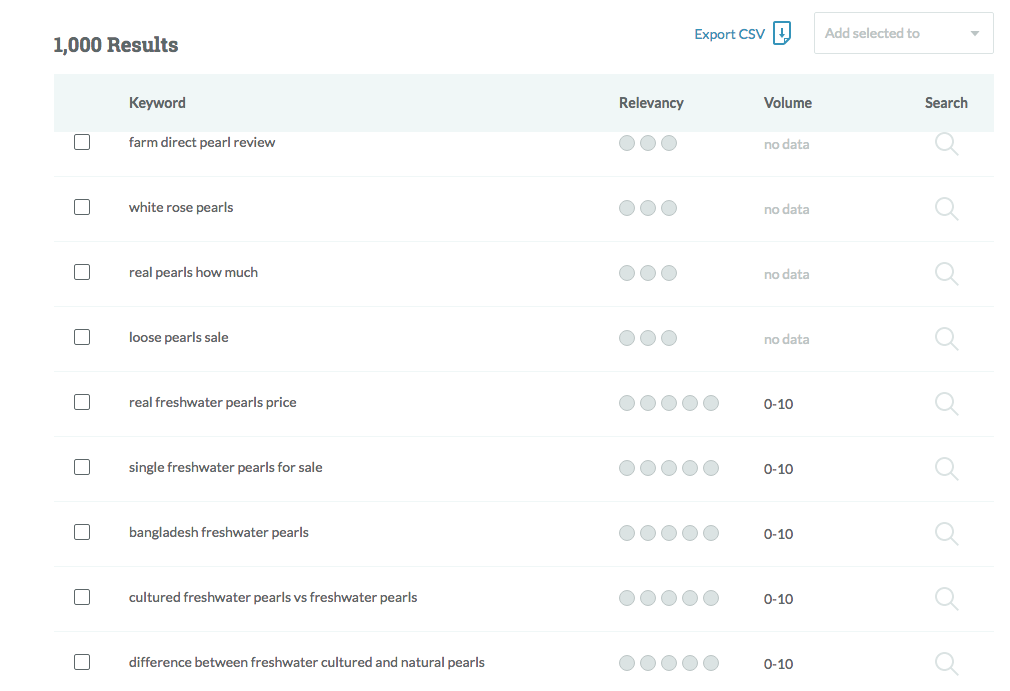
Task: Click magnifier for single freshwater pearls for sale
Action: click(x=946, y=469)
